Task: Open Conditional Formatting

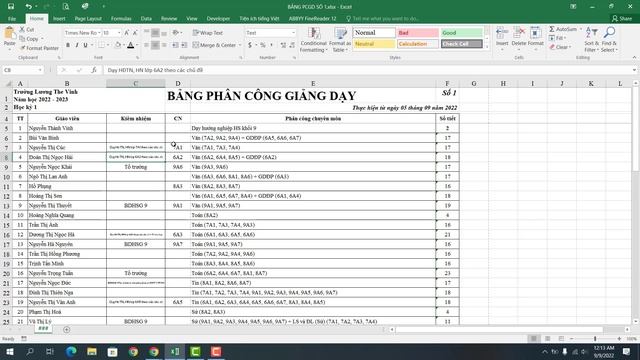Action: 313,40
